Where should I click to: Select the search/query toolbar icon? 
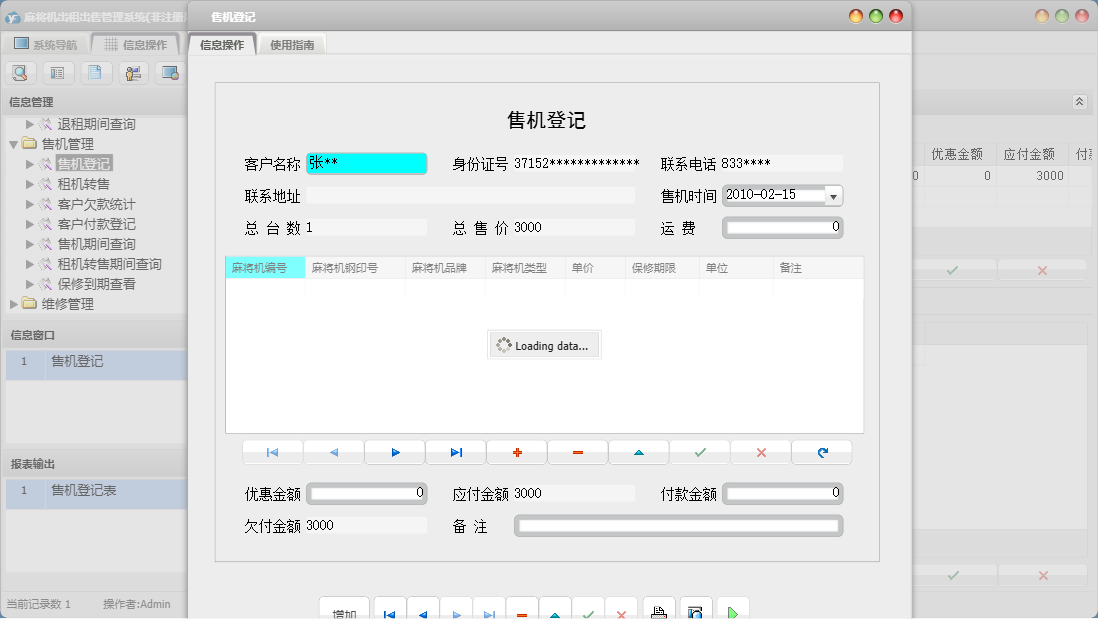(20, 72)
